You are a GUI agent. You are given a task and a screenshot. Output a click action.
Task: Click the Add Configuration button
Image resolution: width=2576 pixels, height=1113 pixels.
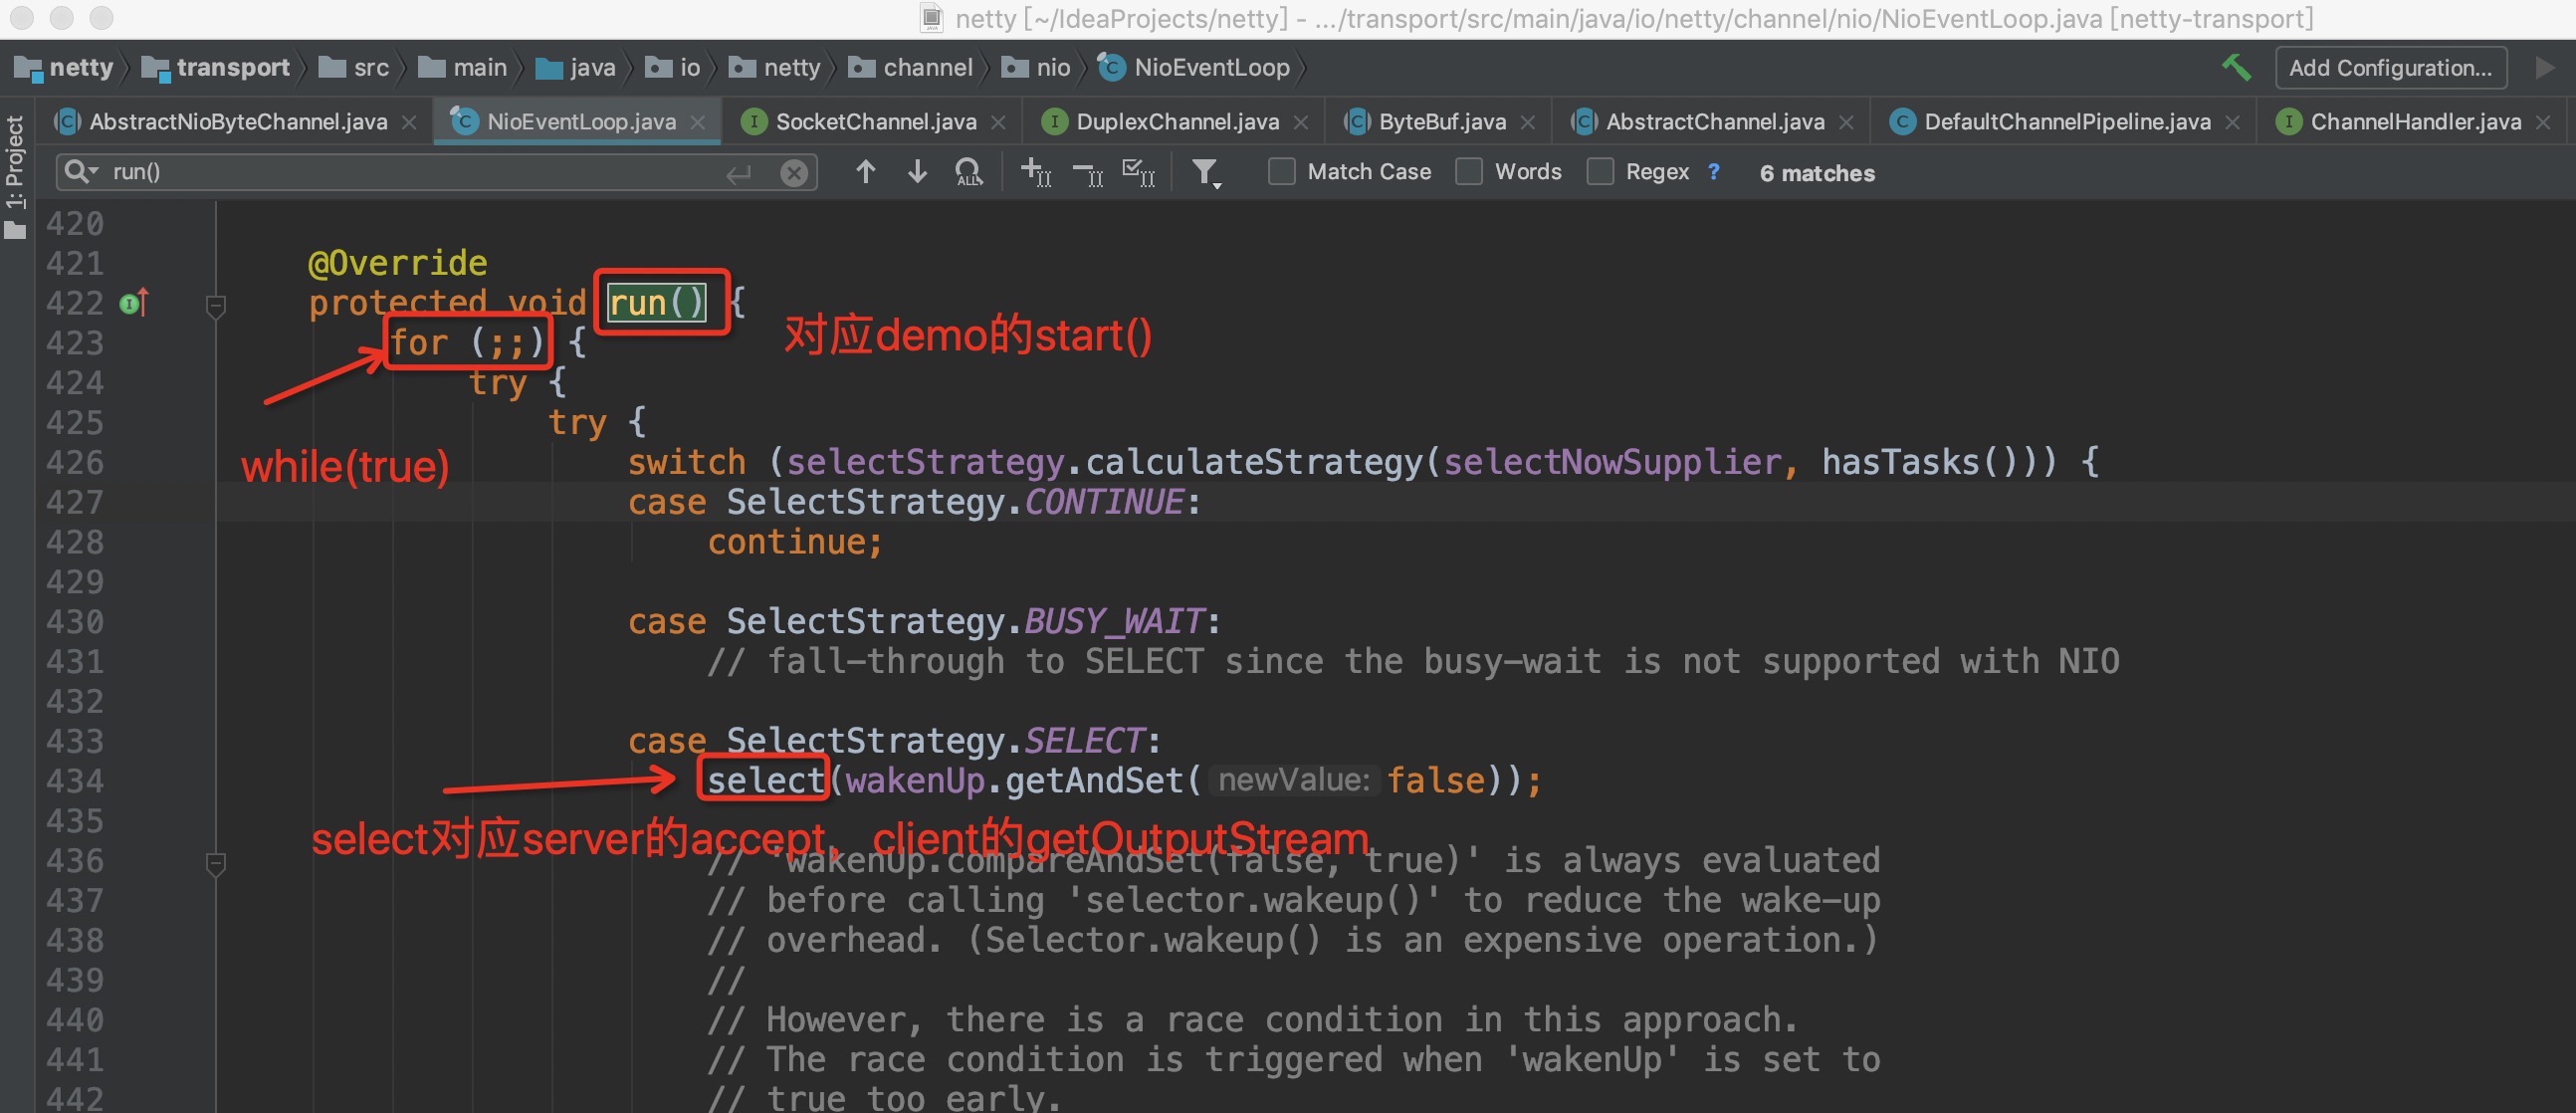(x=2390, y=67)
